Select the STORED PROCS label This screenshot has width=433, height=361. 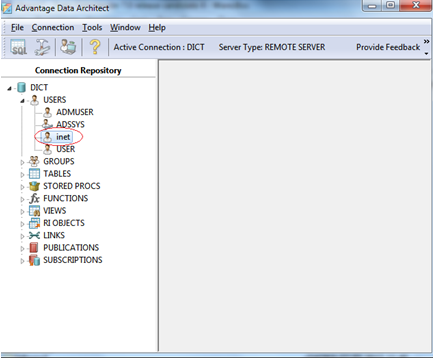(72, 186)
